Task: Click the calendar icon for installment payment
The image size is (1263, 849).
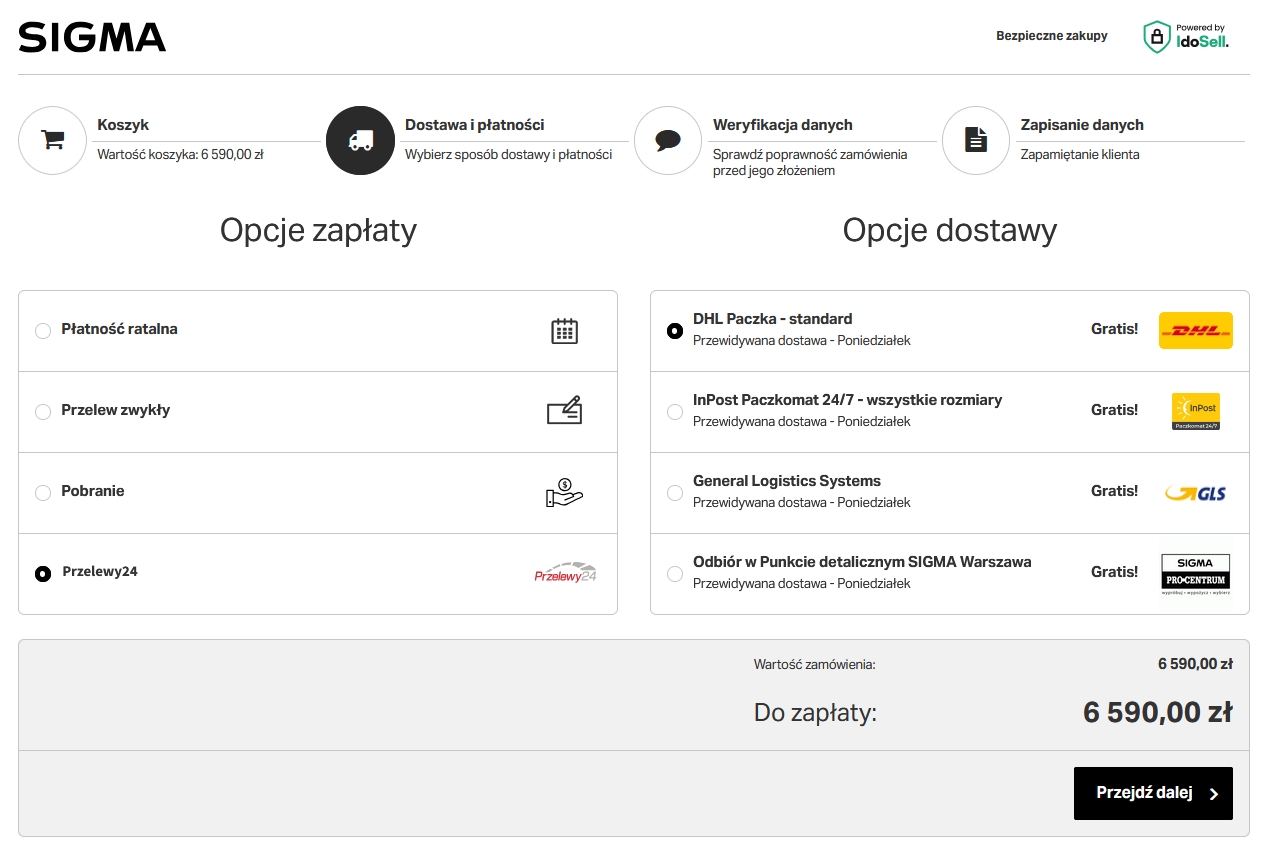Action: (x=565, y=331)
